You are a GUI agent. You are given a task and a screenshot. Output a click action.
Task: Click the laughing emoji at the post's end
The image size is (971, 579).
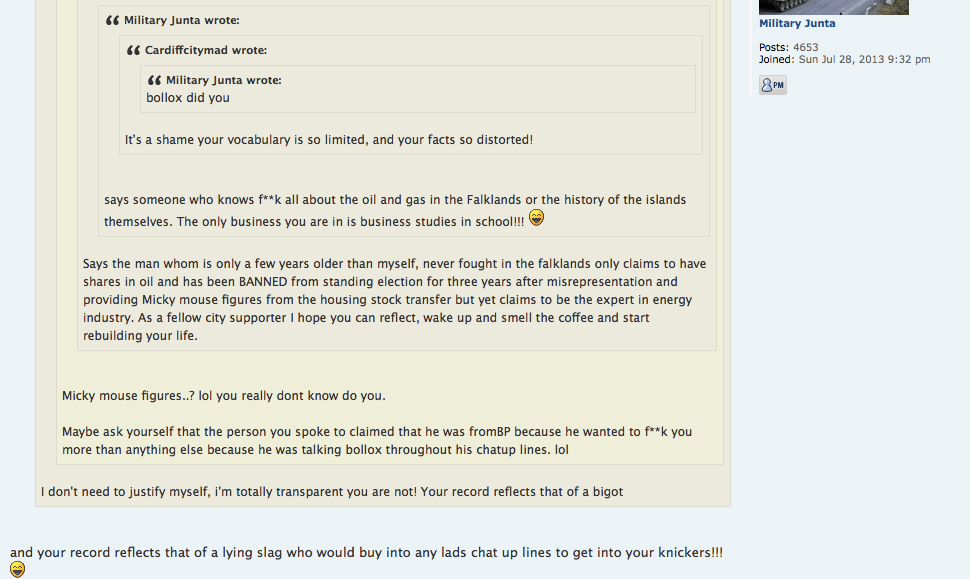(17, 570)
